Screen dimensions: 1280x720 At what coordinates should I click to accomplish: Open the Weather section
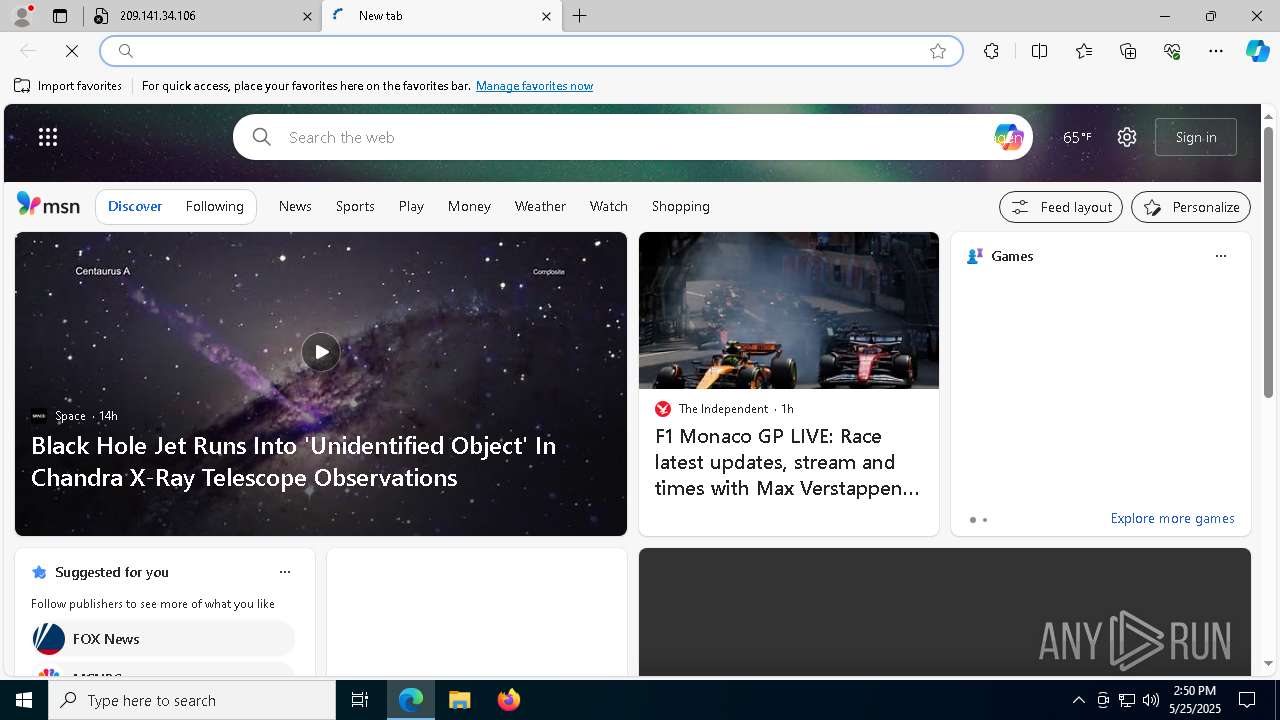click(x=540, y=206)
